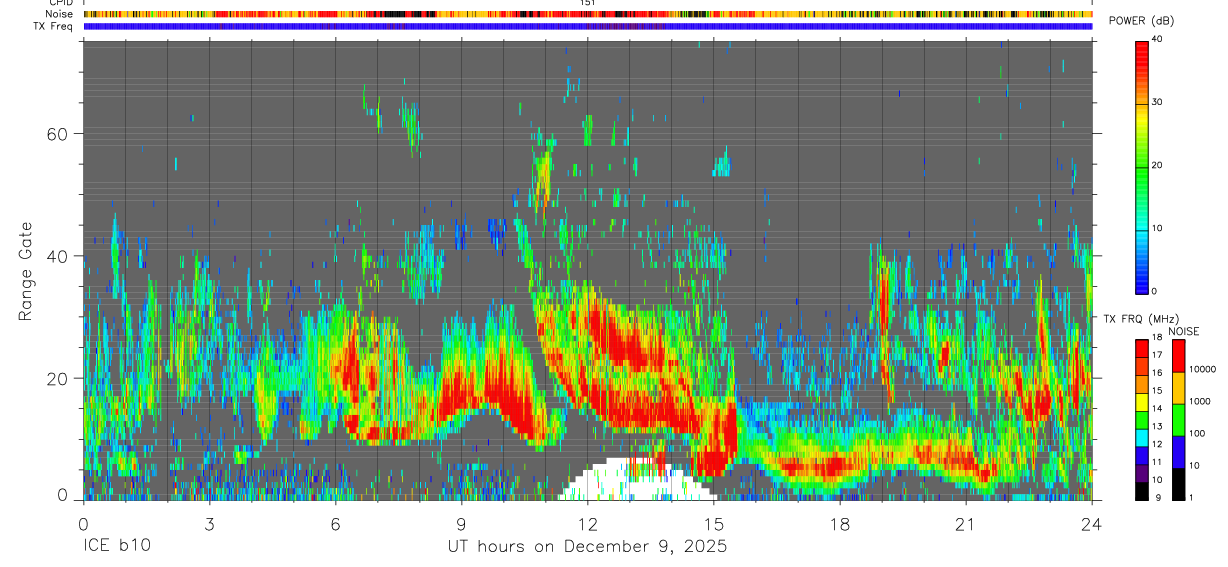Image resolution: width=1228 pixels, height=567 pixels.
Task: Select the 60 range gate tick label
Action: [59, 134]
